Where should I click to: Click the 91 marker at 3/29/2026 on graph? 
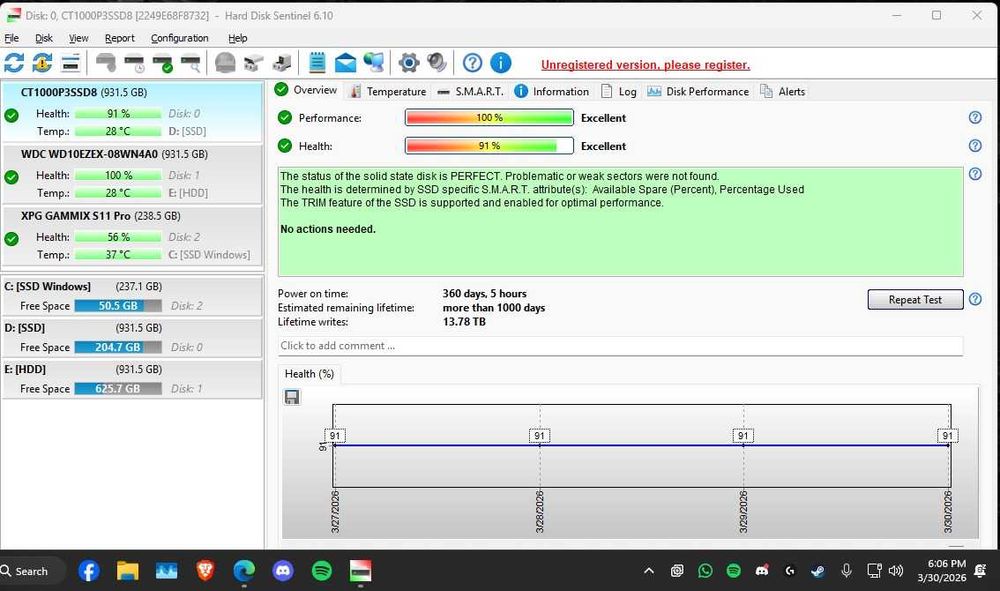[x=743, y=435]
